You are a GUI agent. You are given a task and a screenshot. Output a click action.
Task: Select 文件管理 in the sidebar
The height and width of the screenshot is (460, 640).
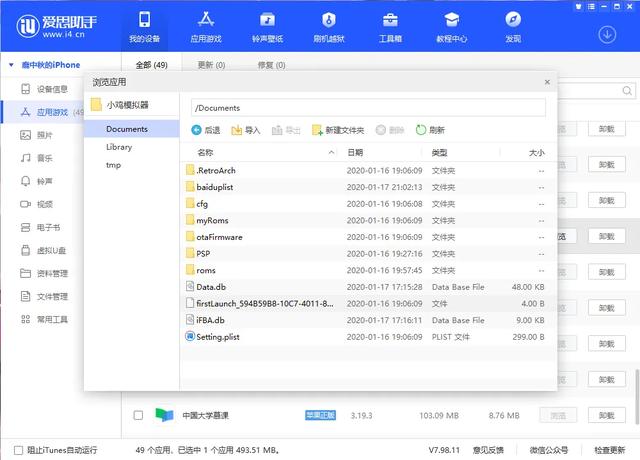44,296
